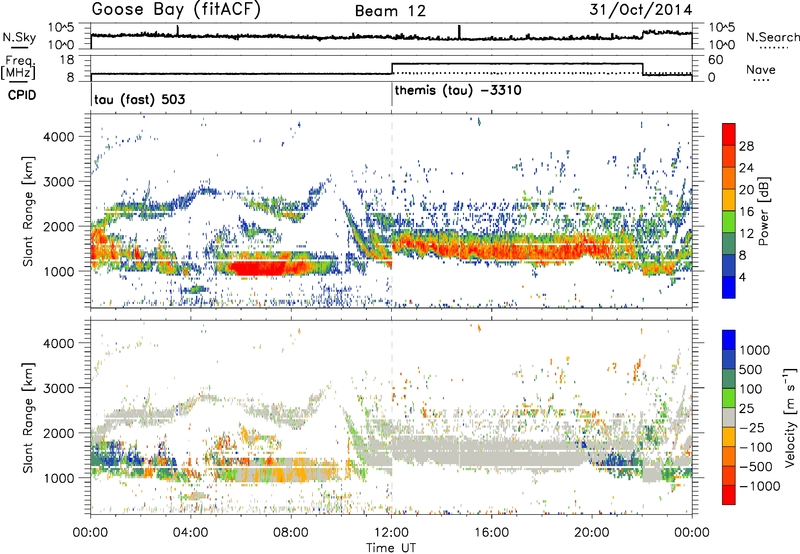Click the 18 tick on frequency axis
Image resolution: width=800 pixels, height=554 pixels.
click(x=67, y=60)
